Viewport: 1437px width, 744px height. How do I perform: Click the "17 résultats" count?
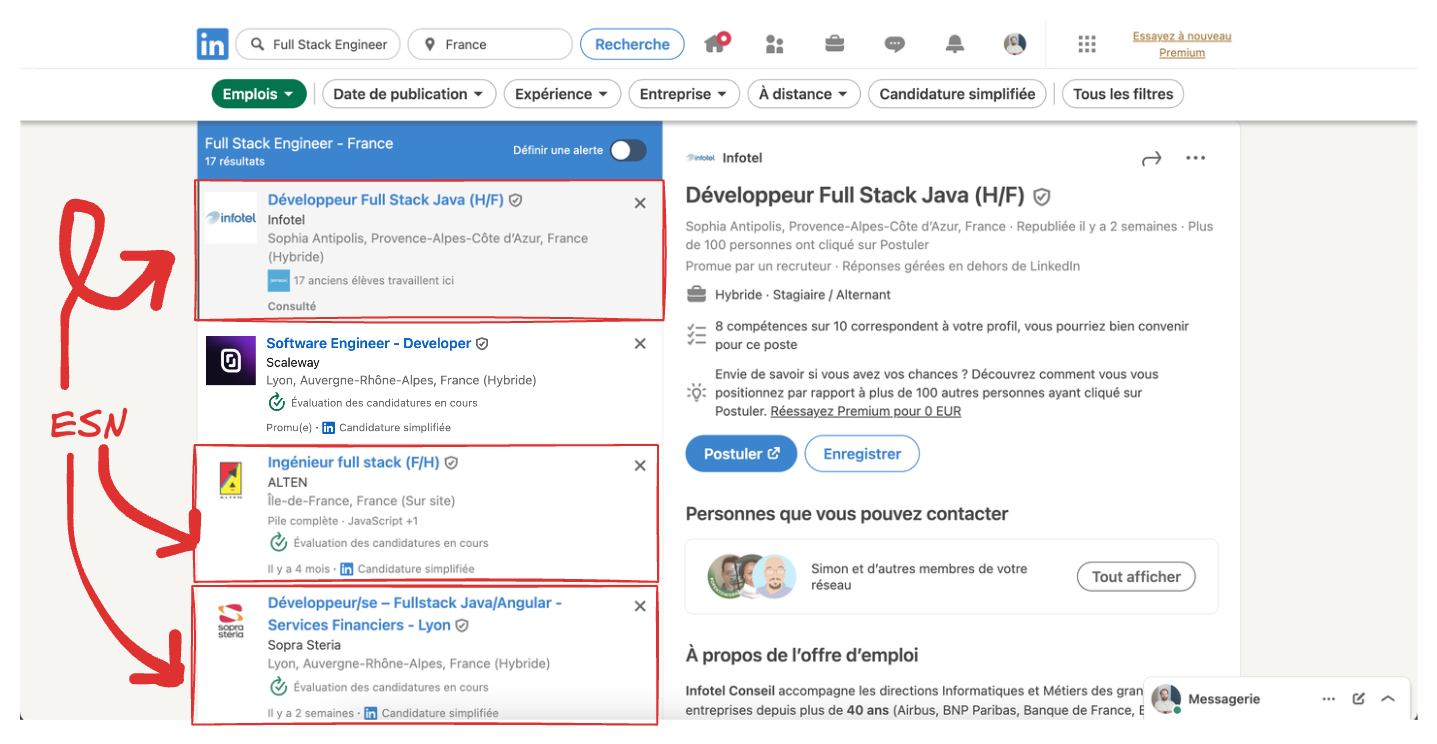(x=235, y=161)
